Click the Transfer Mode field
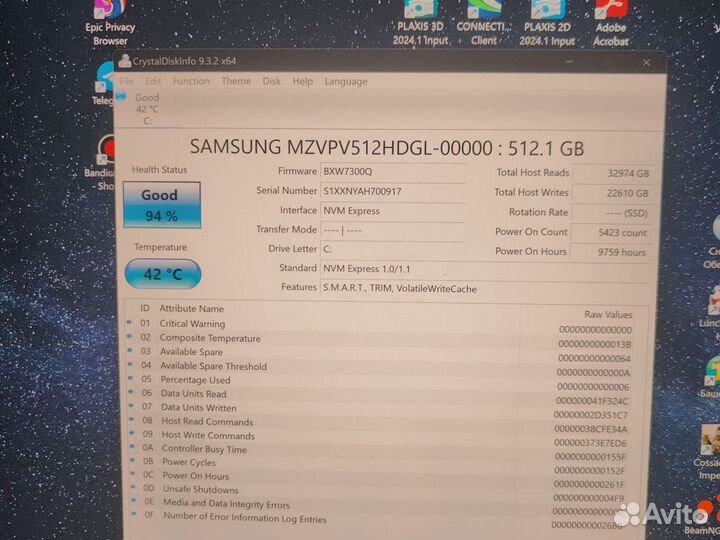Viewport: 720px width, 540px height. tap(393, 230)
